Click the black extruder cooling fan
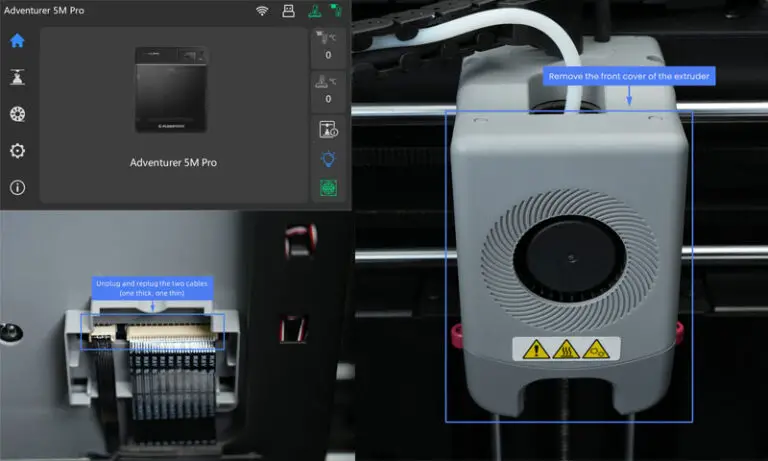 coord(570,259)
